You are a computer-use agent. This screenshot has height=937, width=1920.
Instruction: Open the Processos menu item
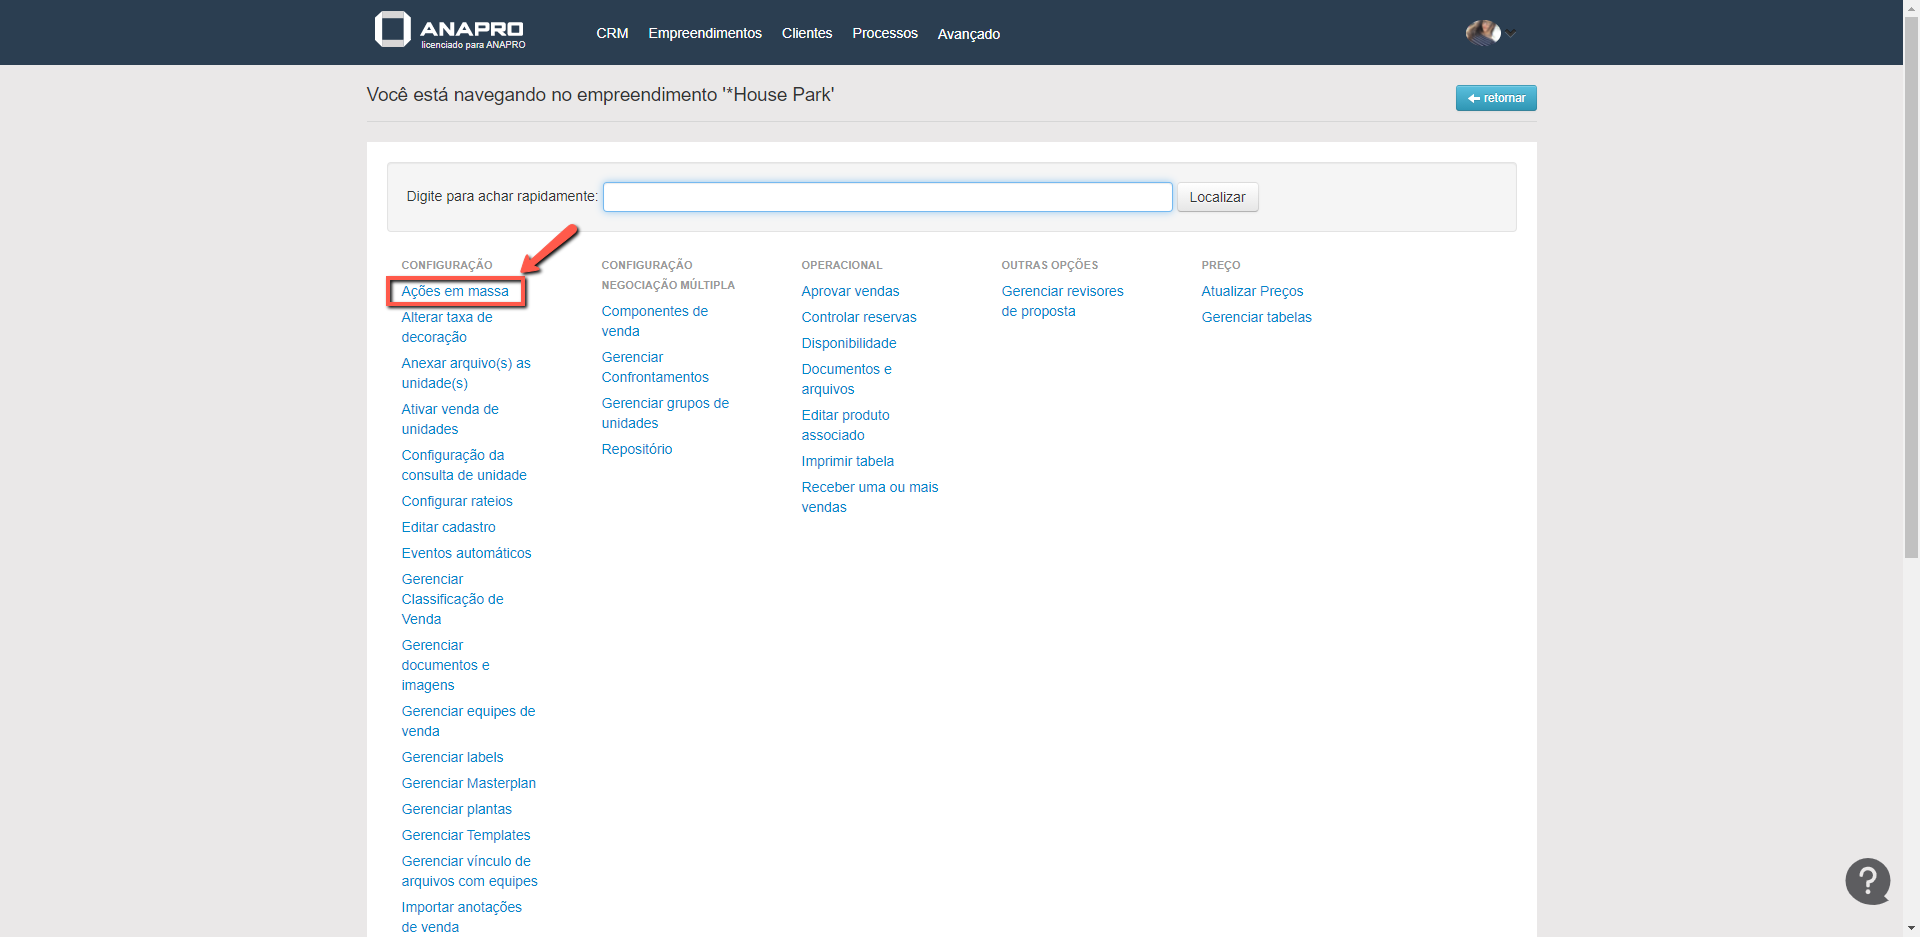pos(884,33)
